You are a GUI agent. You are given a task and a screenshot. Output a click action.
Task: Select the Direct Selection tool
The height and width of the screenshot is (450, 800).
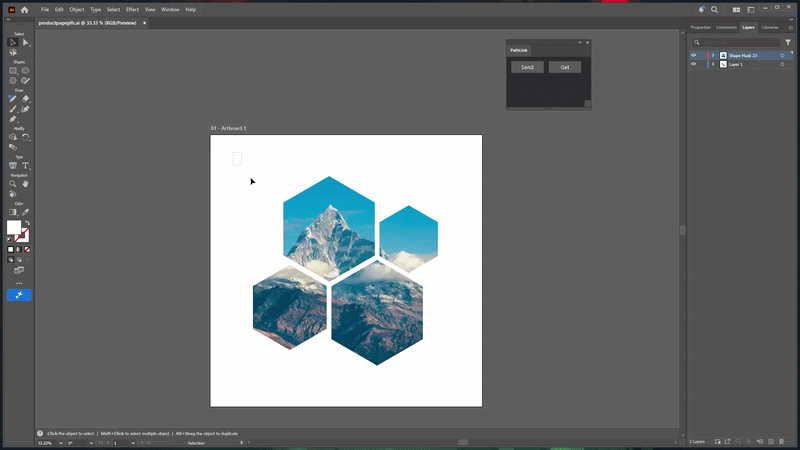click(26, 43)
